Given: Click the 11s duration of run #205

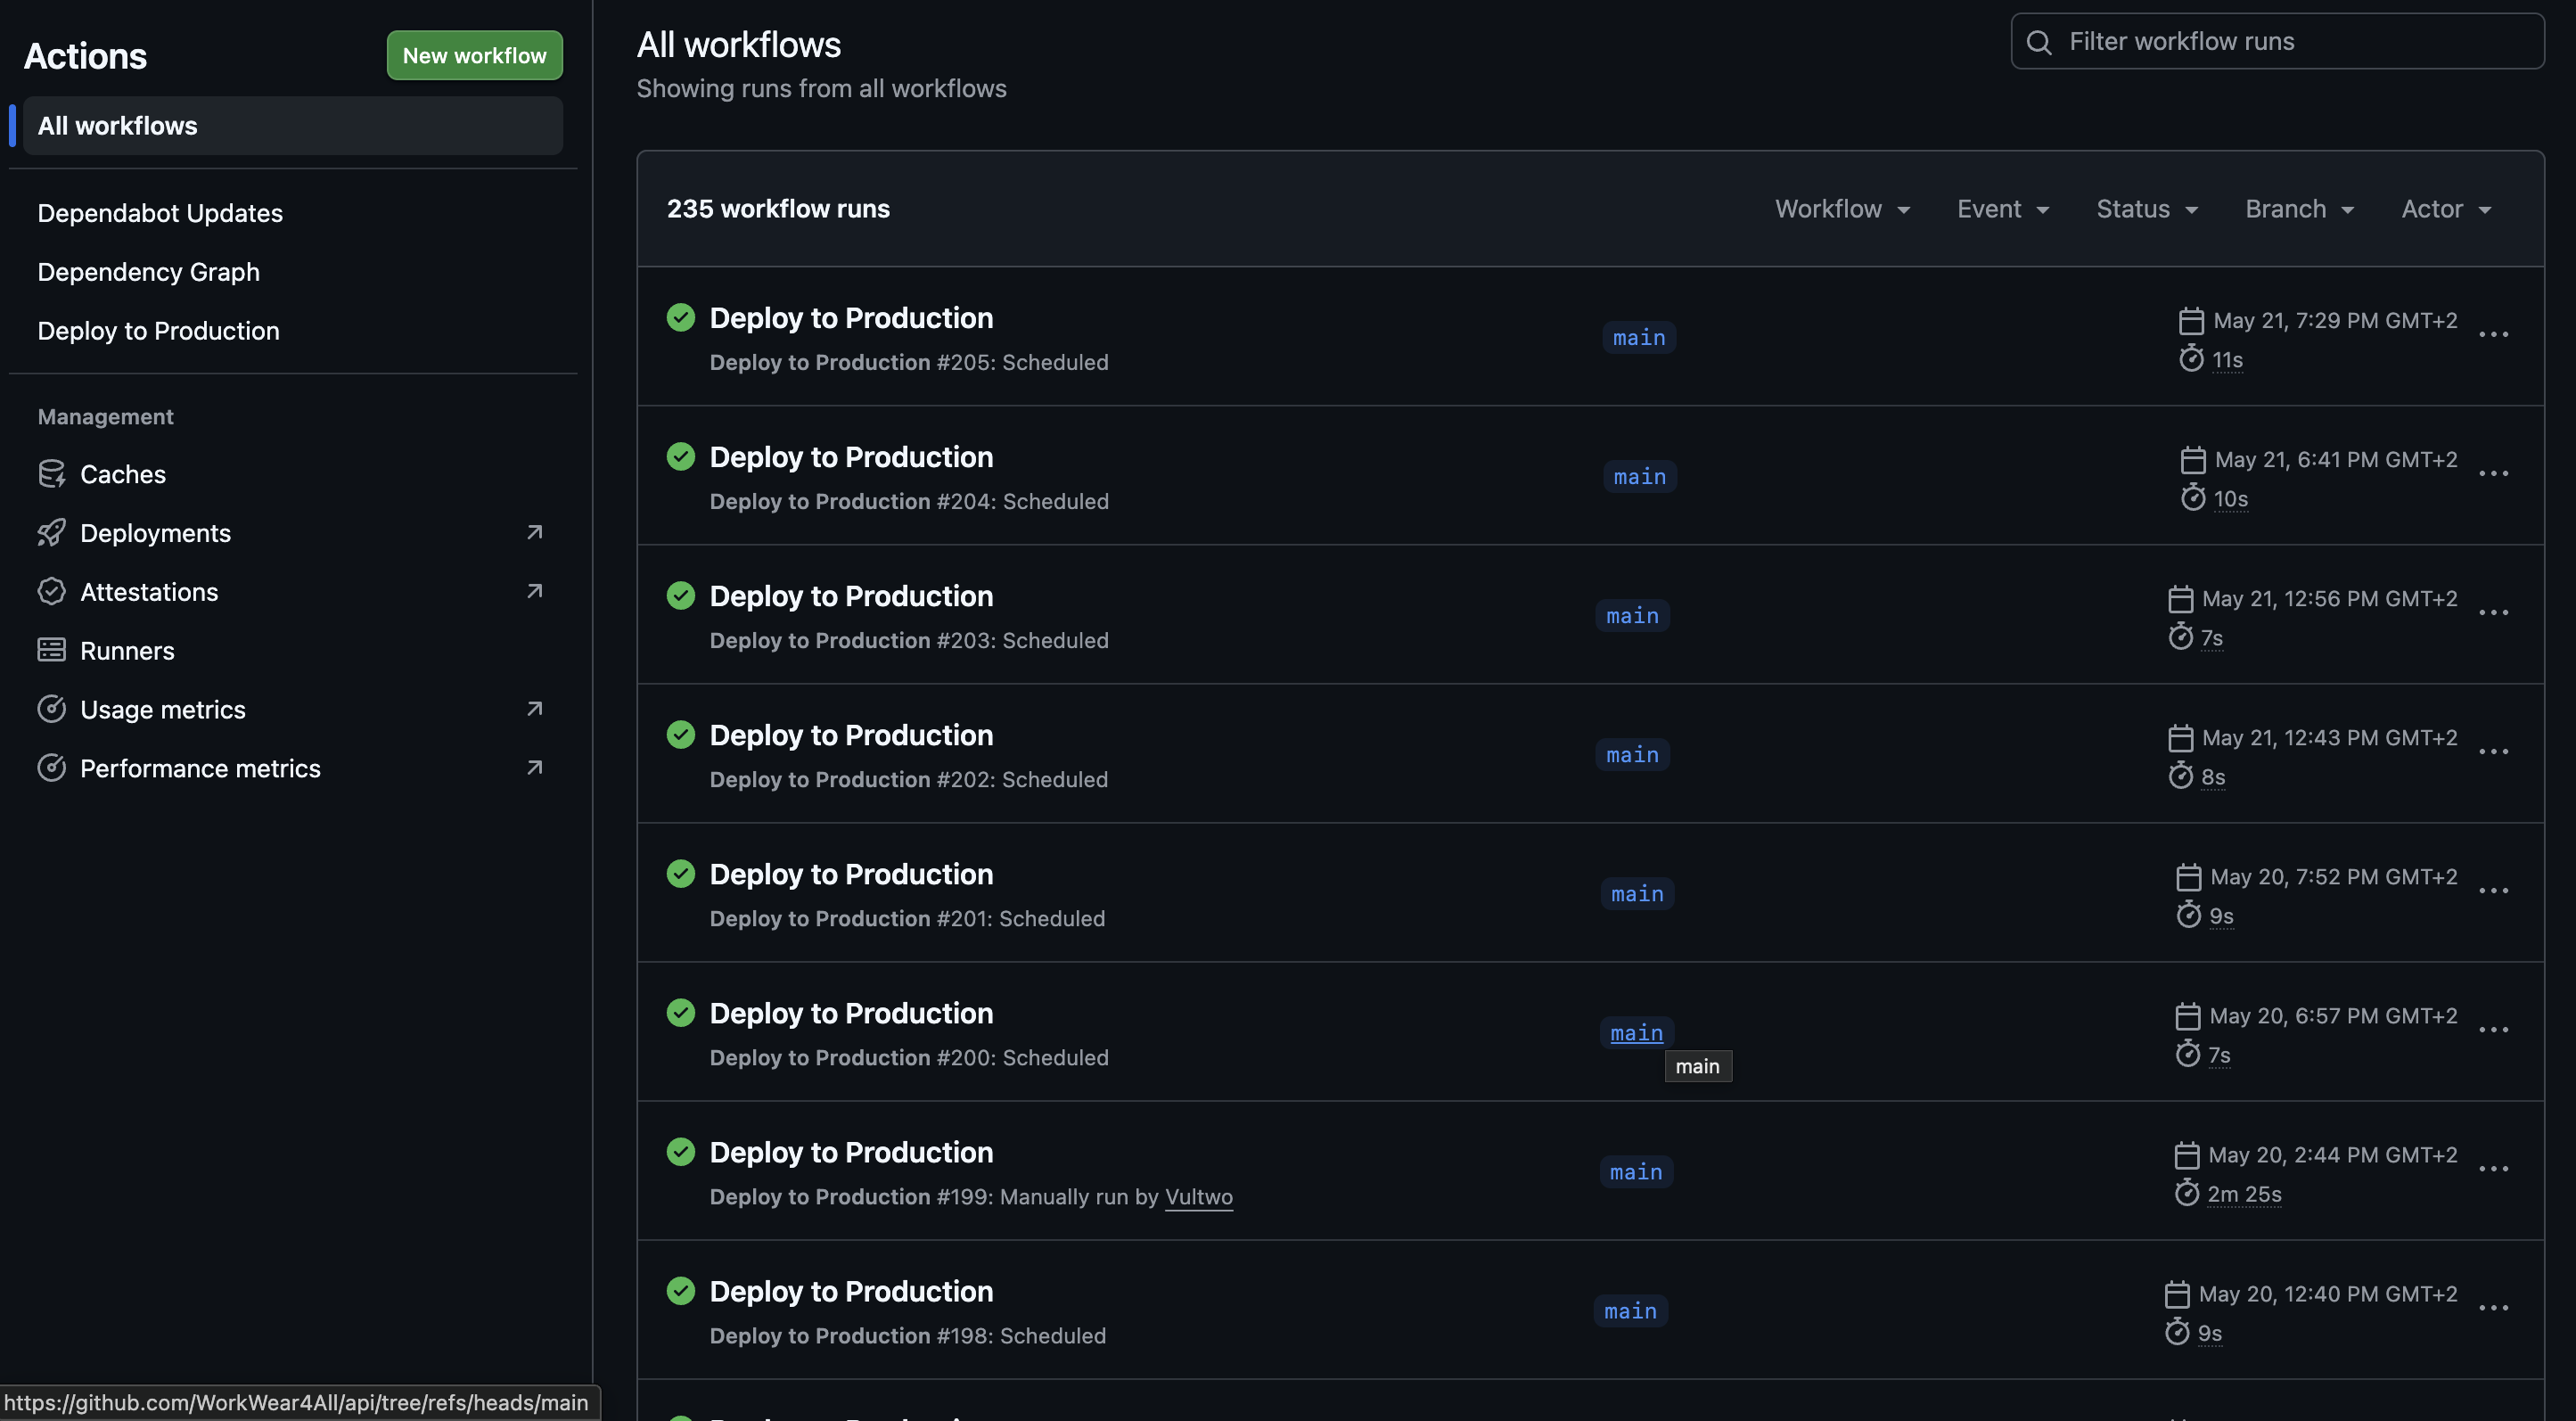Looking at the screenshot, I should tap(2227, 360).
